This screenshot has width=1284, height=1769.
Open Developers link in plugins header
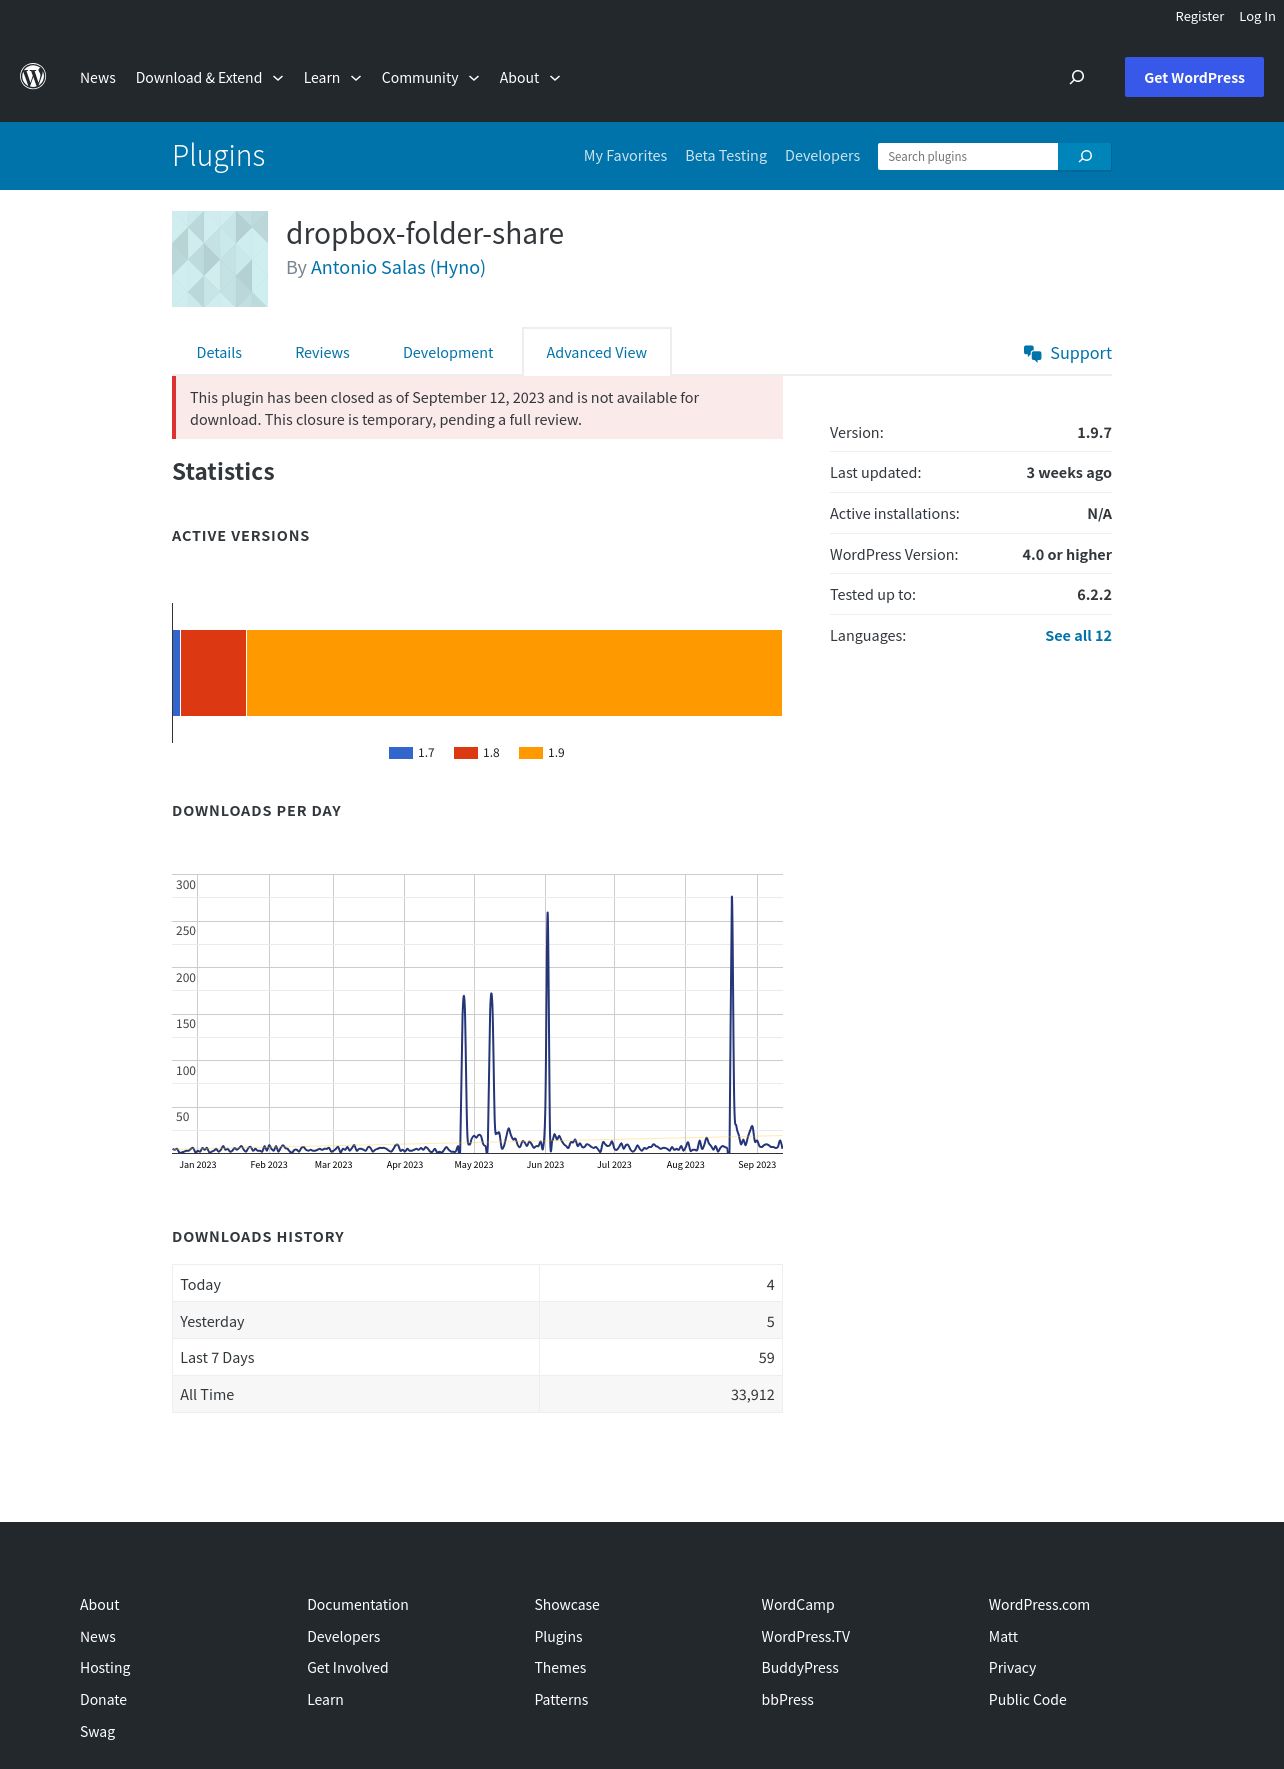(822, 156)
